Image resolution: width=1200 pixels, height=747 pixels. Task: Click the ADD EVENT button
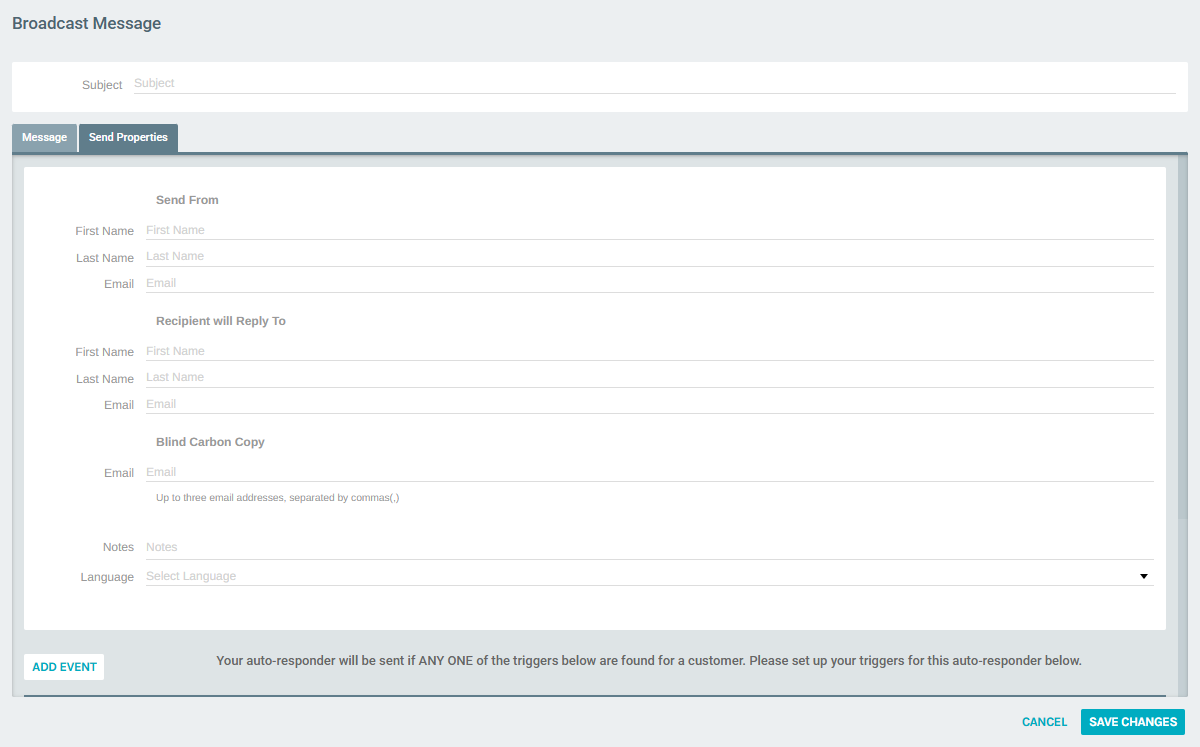[63, 666]
